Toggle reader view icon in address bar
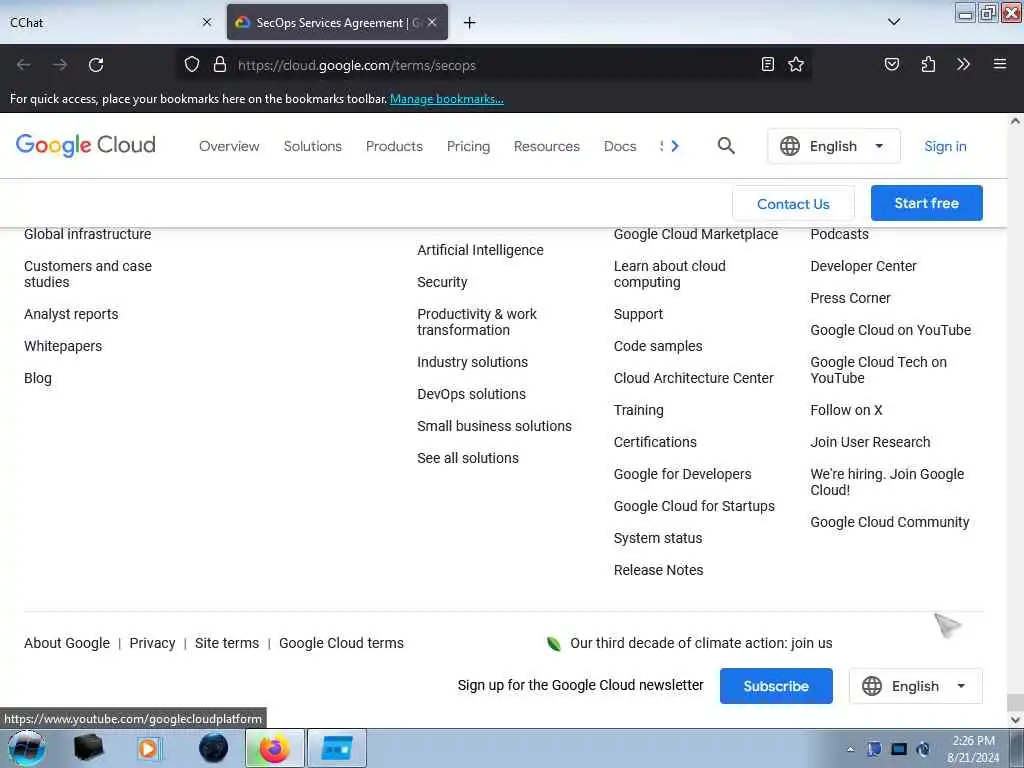This screenshot has height=768, width=1024. click(x=768, y=64)
